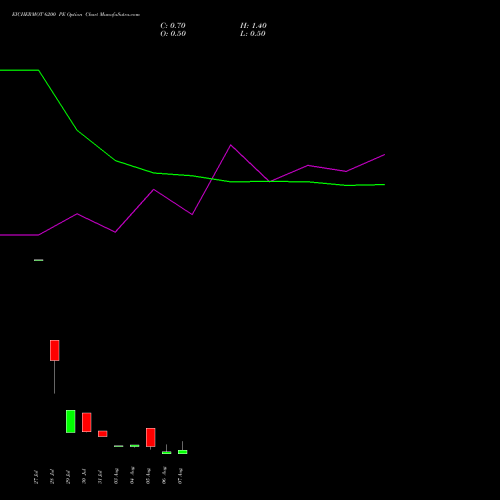
Task: Click the 28 Jul date label
Action: pyautogui.click(x=52, y=477)
